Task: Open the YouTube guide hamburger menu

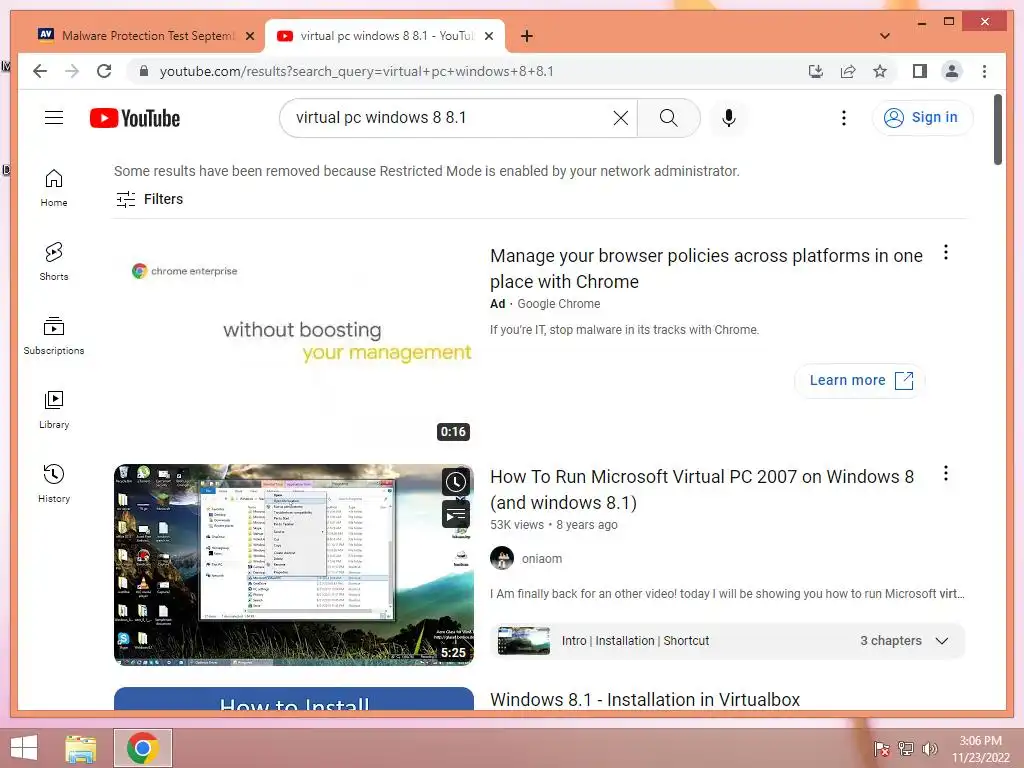Action: (x=54, y=118)
